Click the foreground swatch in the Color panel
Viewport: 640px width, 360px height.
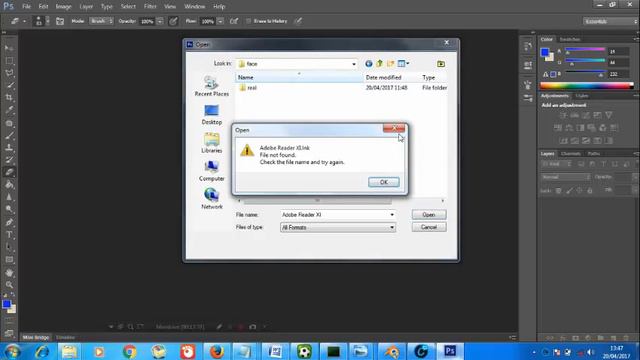(544, 52)
